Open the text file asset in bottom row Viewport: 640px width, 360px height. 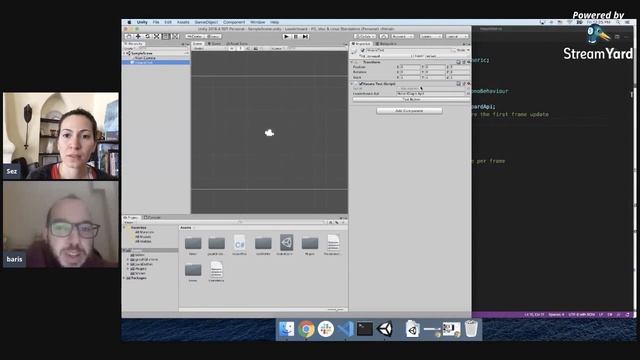pyautogui.click(x=216, y=270)
